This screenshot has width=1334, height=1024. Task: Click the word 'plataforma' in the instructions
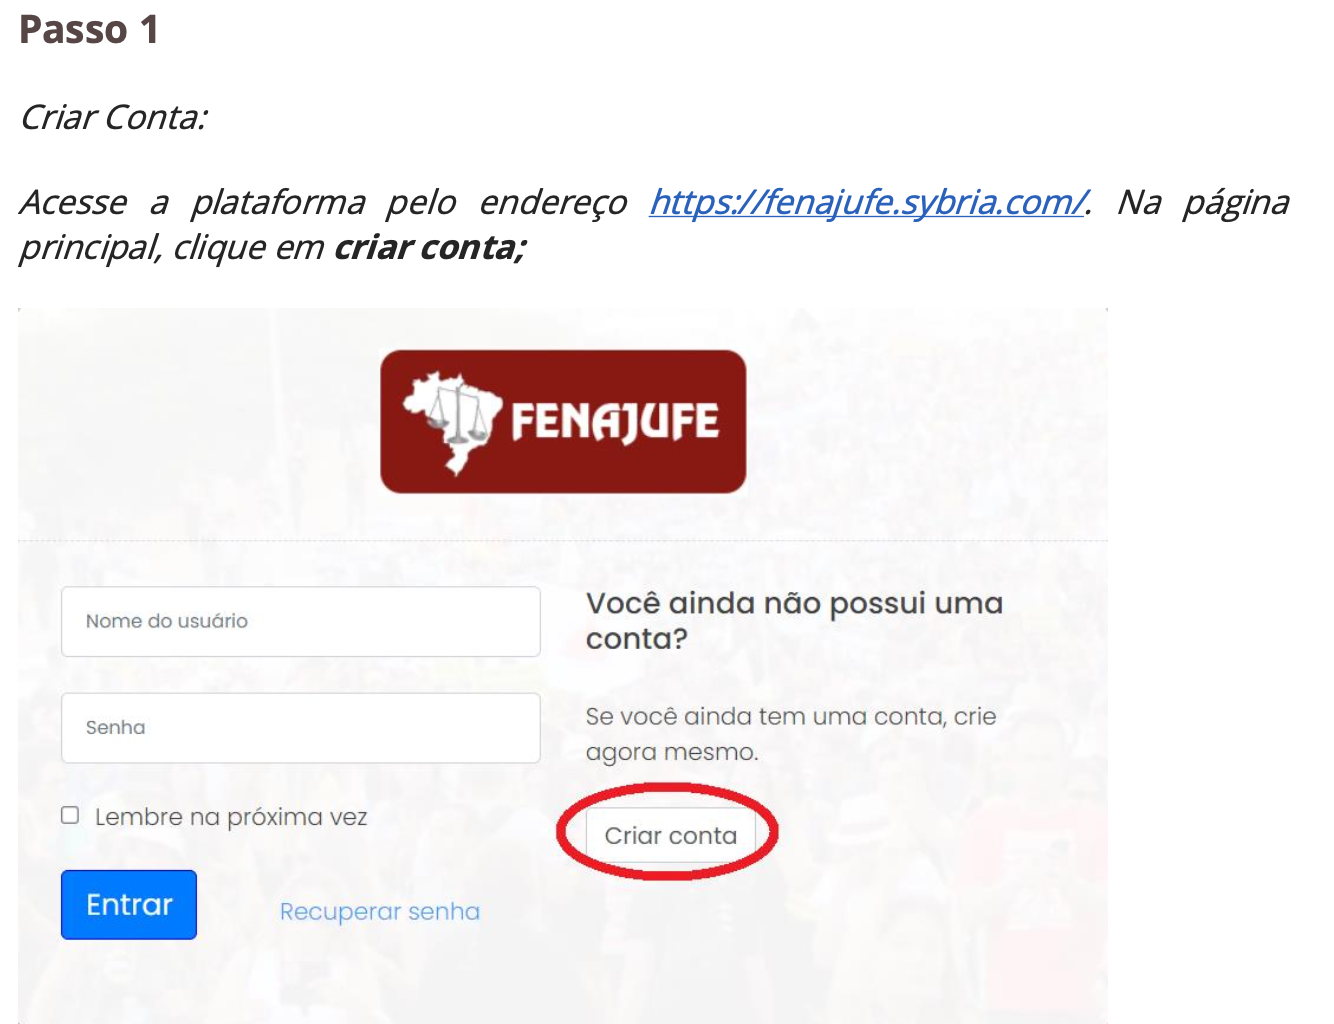point(278,203)
